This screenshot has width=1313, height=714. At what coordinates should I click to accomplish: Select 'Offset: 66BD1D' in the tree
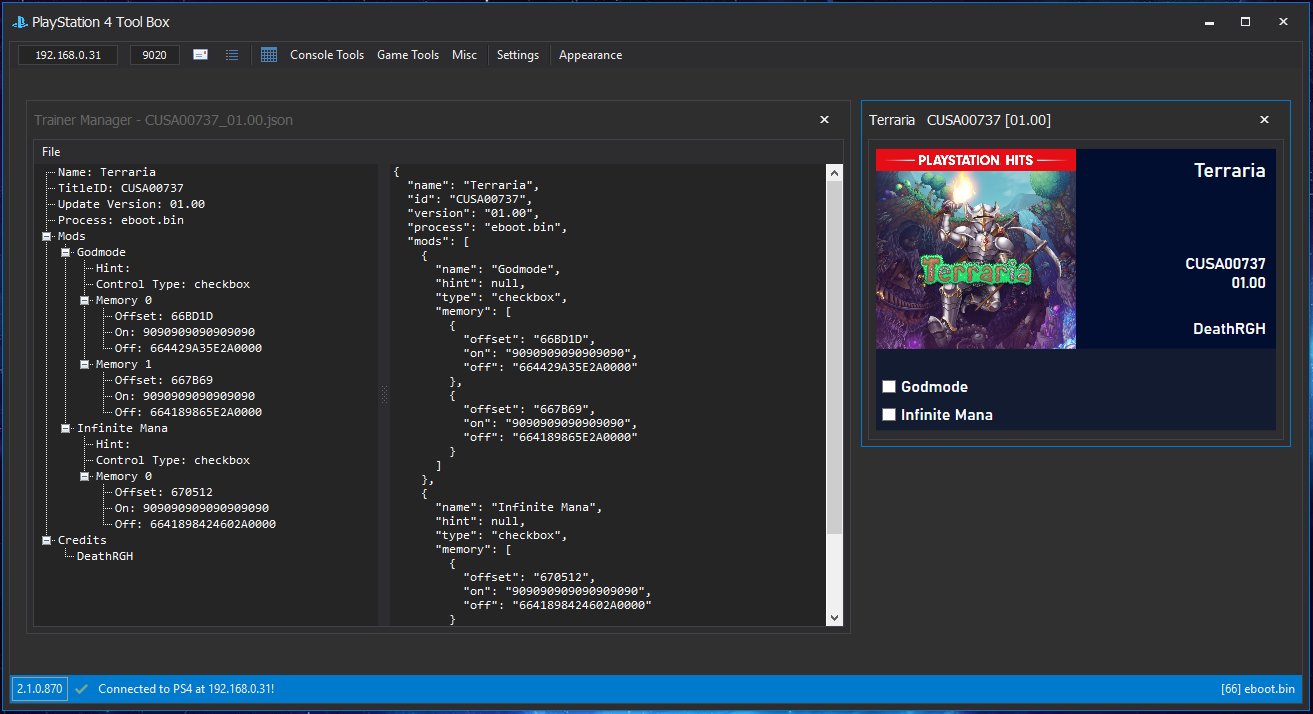pyautogui.click(x=163, y=316)
